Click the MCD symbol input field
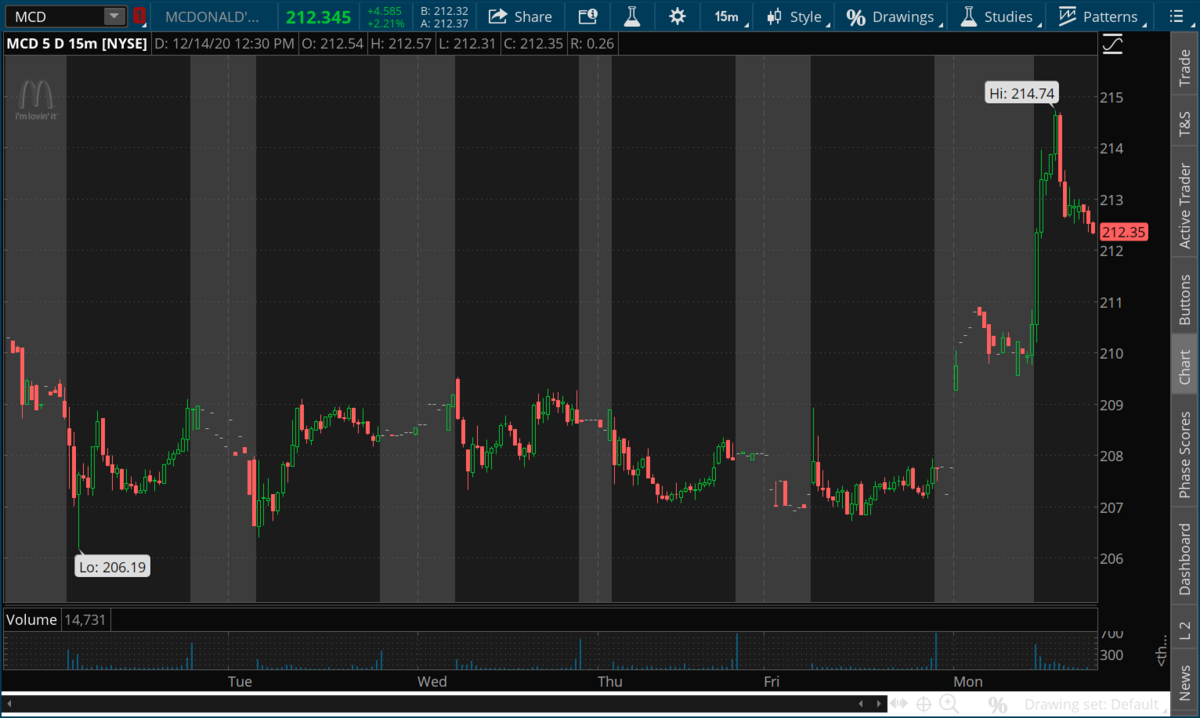Image resolution: width=1200 pixels, height=718 pixels. [56, 16]
